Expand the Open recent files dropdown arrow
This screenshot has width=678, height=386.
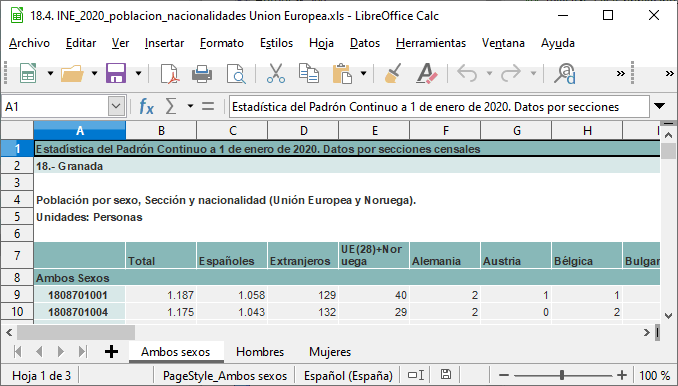click(x=94, y=73)
